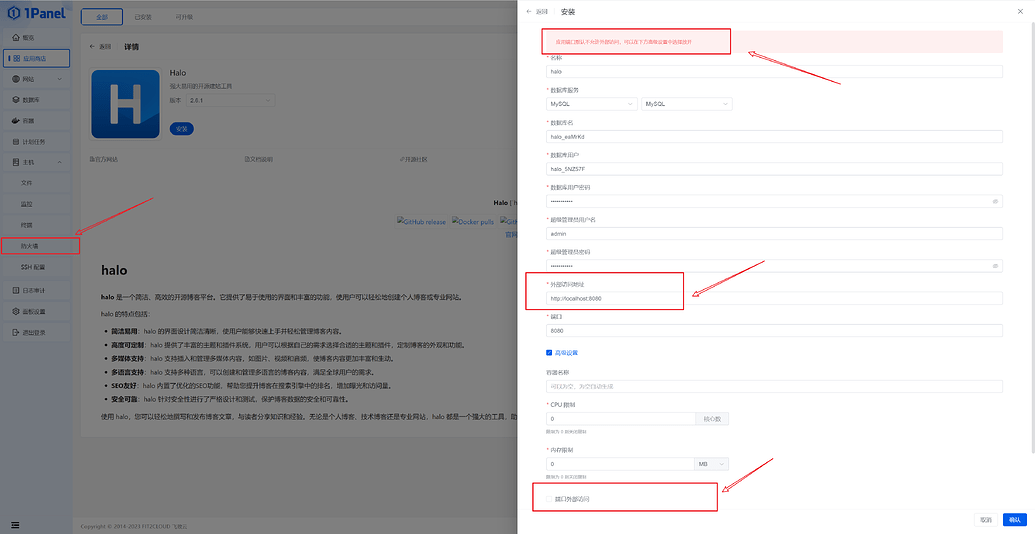
Task: Open the 终端 terminal submenu item
Action: point(36,225)
